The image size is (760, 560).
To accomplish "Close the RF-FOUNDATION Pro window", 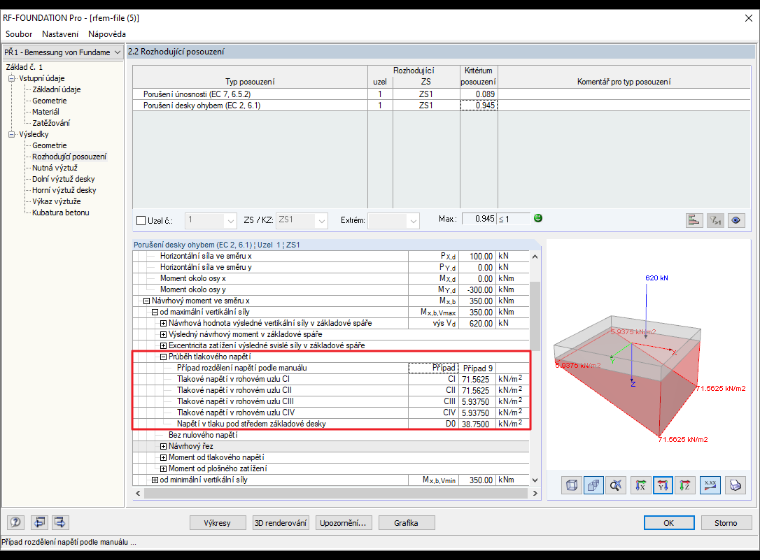I will (x=748, y=18).
